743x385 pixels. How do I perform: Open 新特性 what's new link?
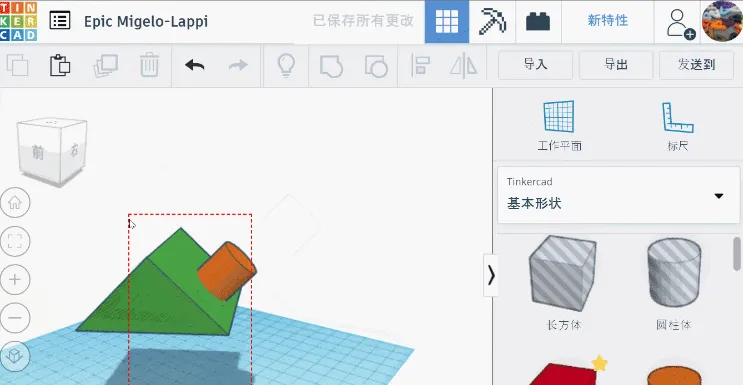pyautogui.click(x=607, y=20)
